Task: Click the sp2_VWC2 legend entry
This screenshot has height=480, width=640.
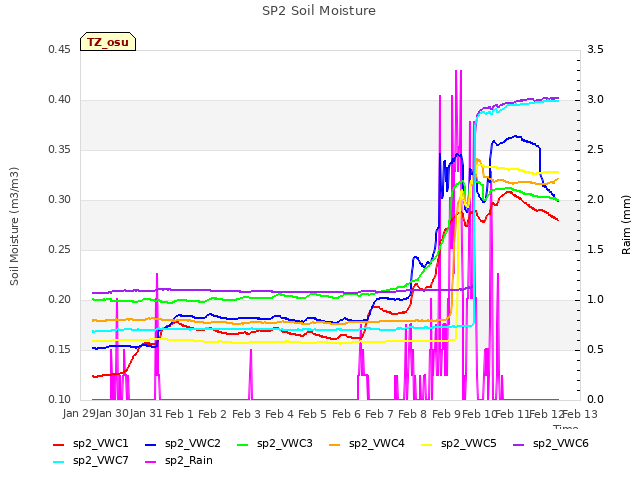Action: coord(183,444)
